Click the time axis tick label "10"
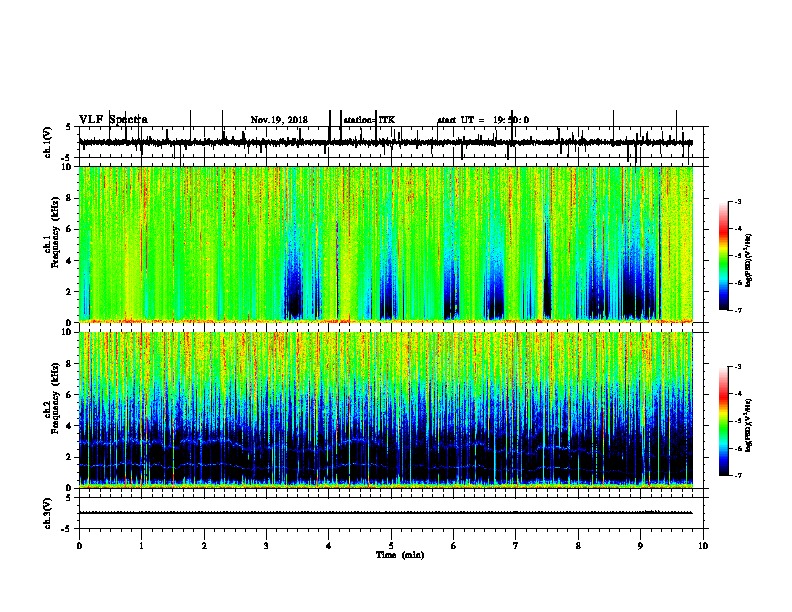This screenshot has height=612, width=792. (x=703, y=545)
